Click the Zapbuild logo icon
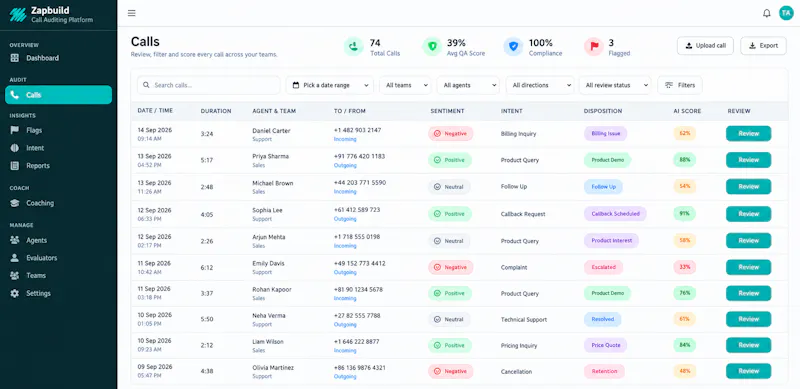 pyautogui.click(x=18, y=15)
